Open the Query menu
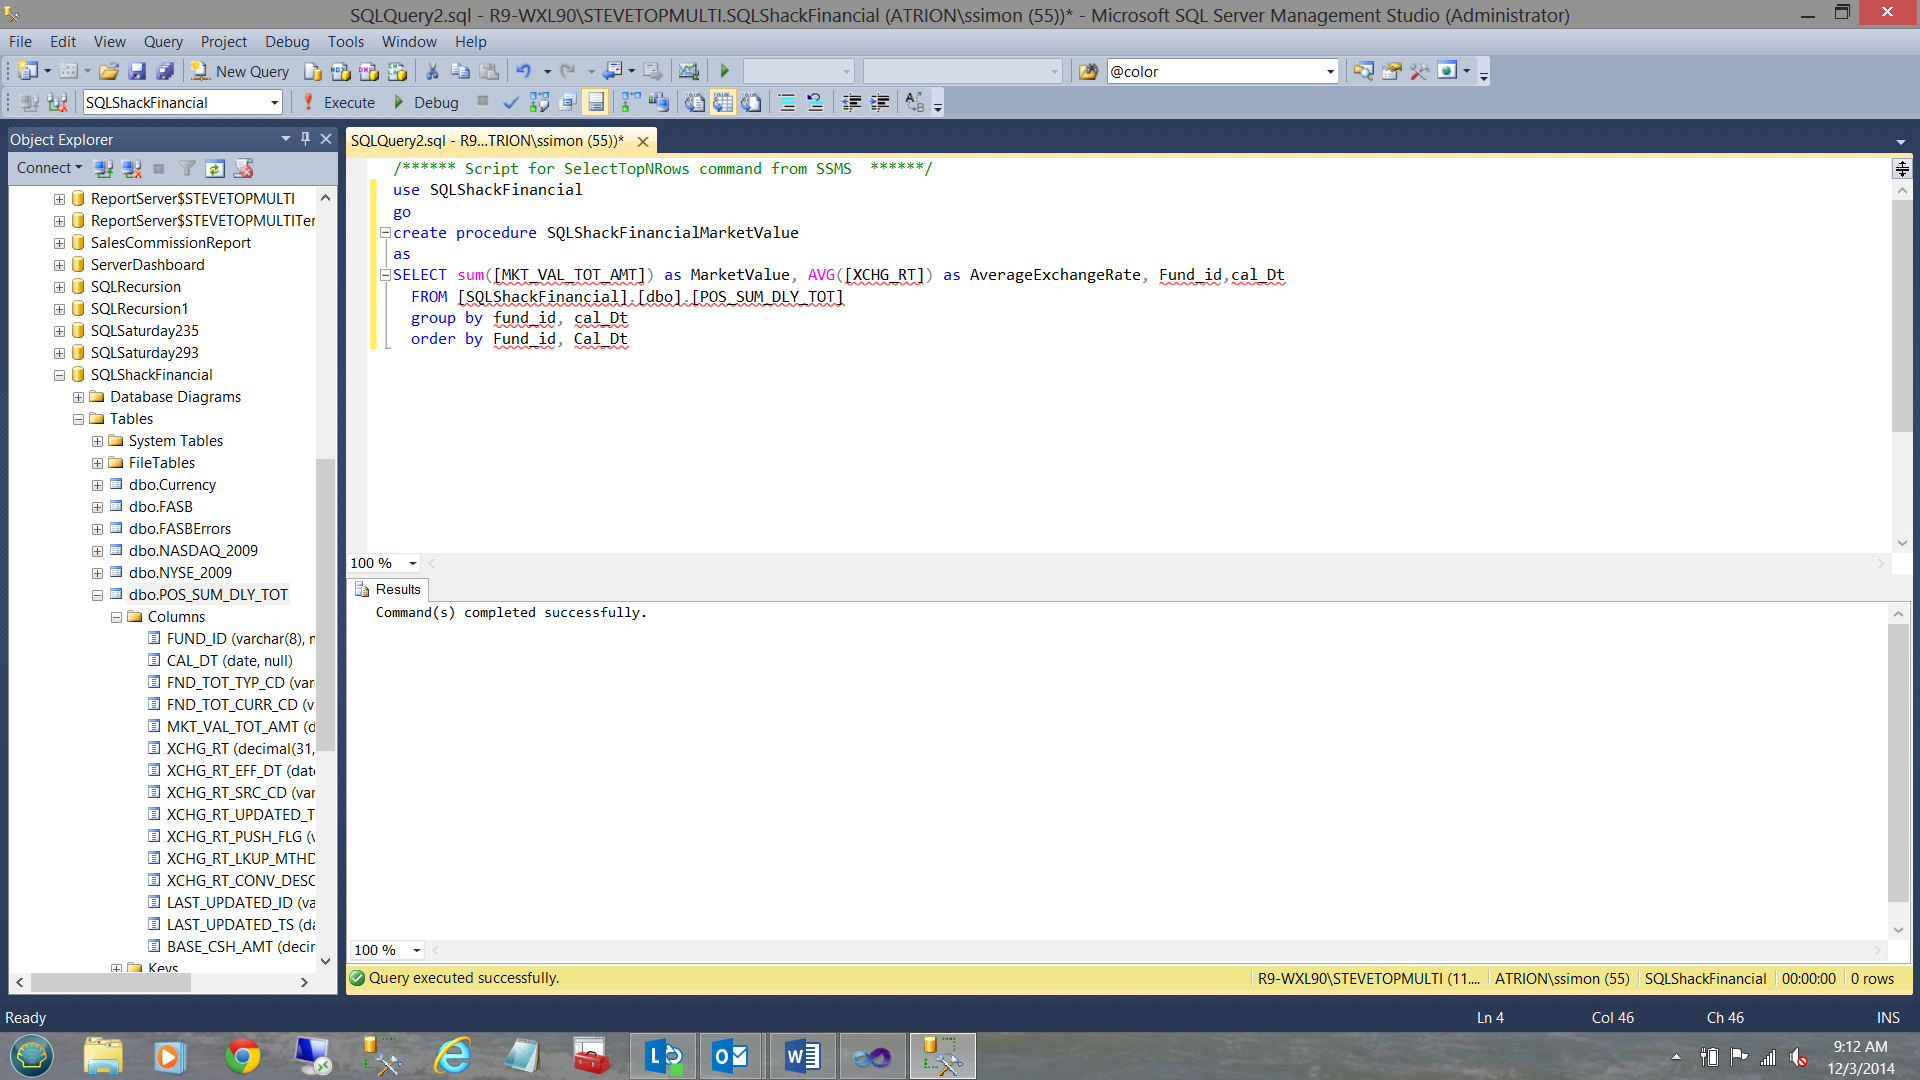 tap(162, 41)
